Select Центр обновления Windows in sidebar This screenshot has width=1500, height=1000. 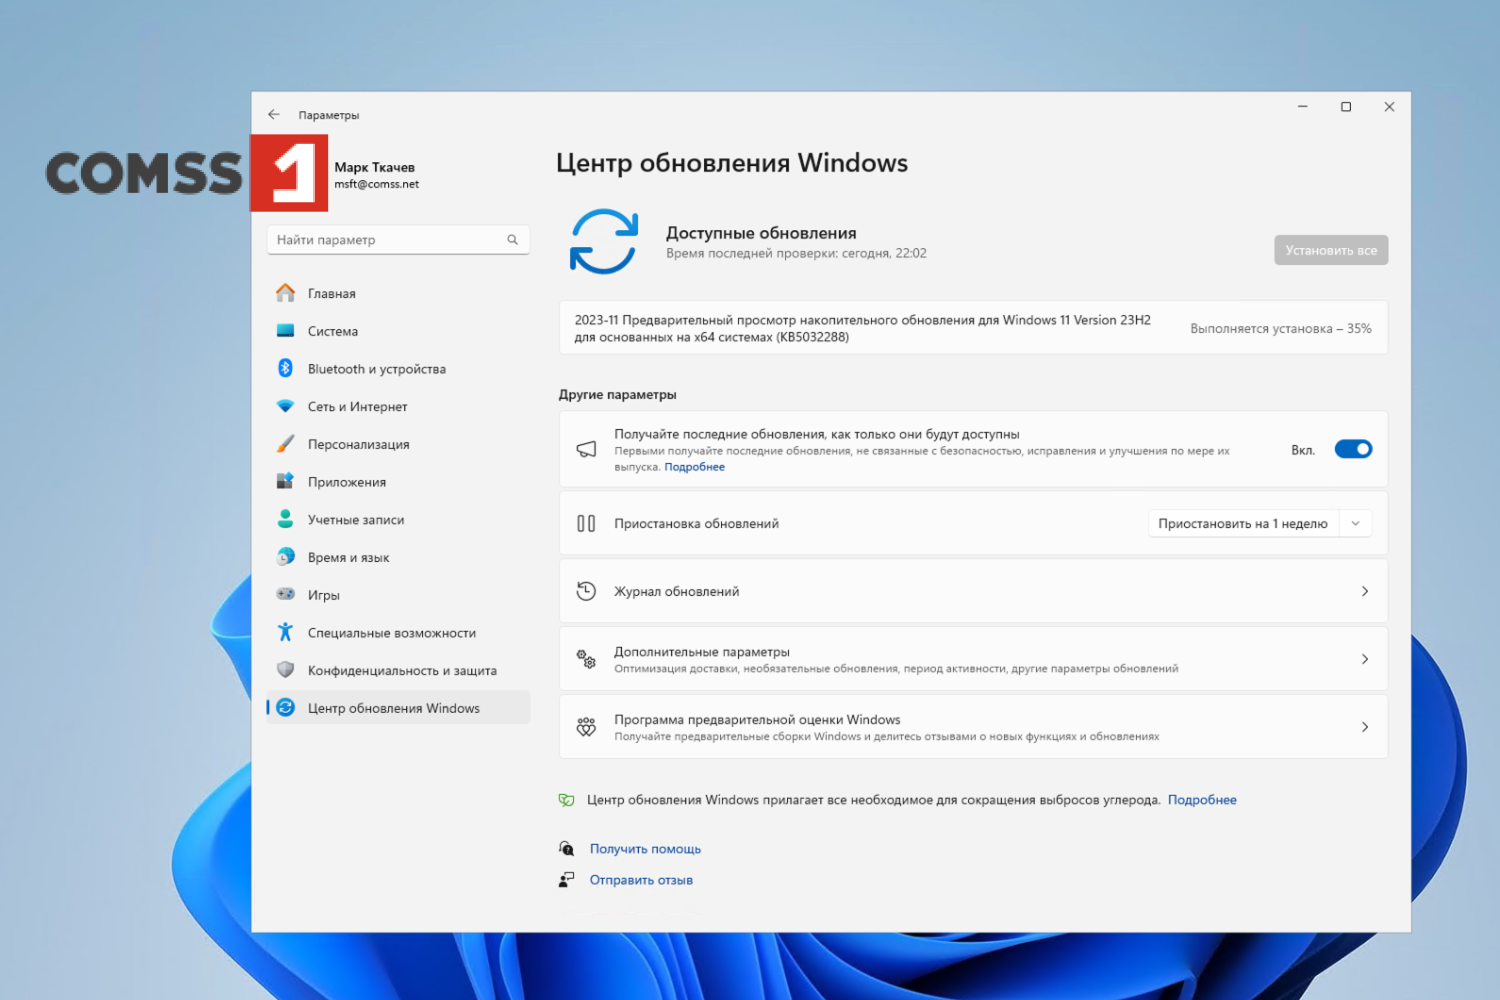(398, 708)
